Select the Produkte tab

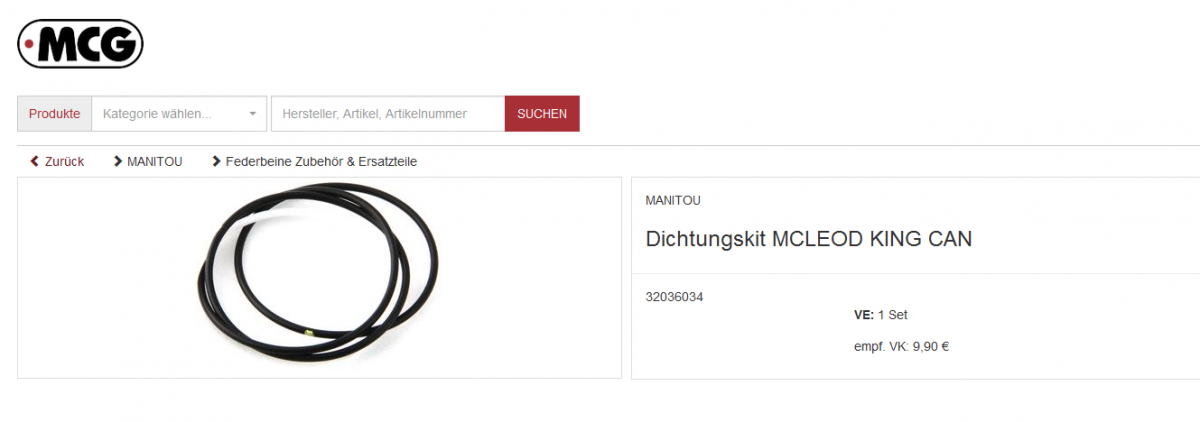[54, 114]
